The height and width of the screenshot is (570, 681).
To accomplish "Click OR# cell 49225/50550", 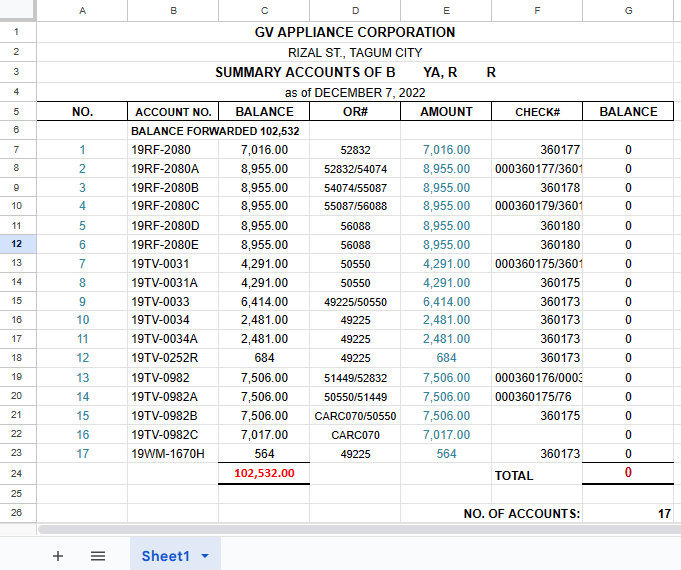I will coord(355,302).
